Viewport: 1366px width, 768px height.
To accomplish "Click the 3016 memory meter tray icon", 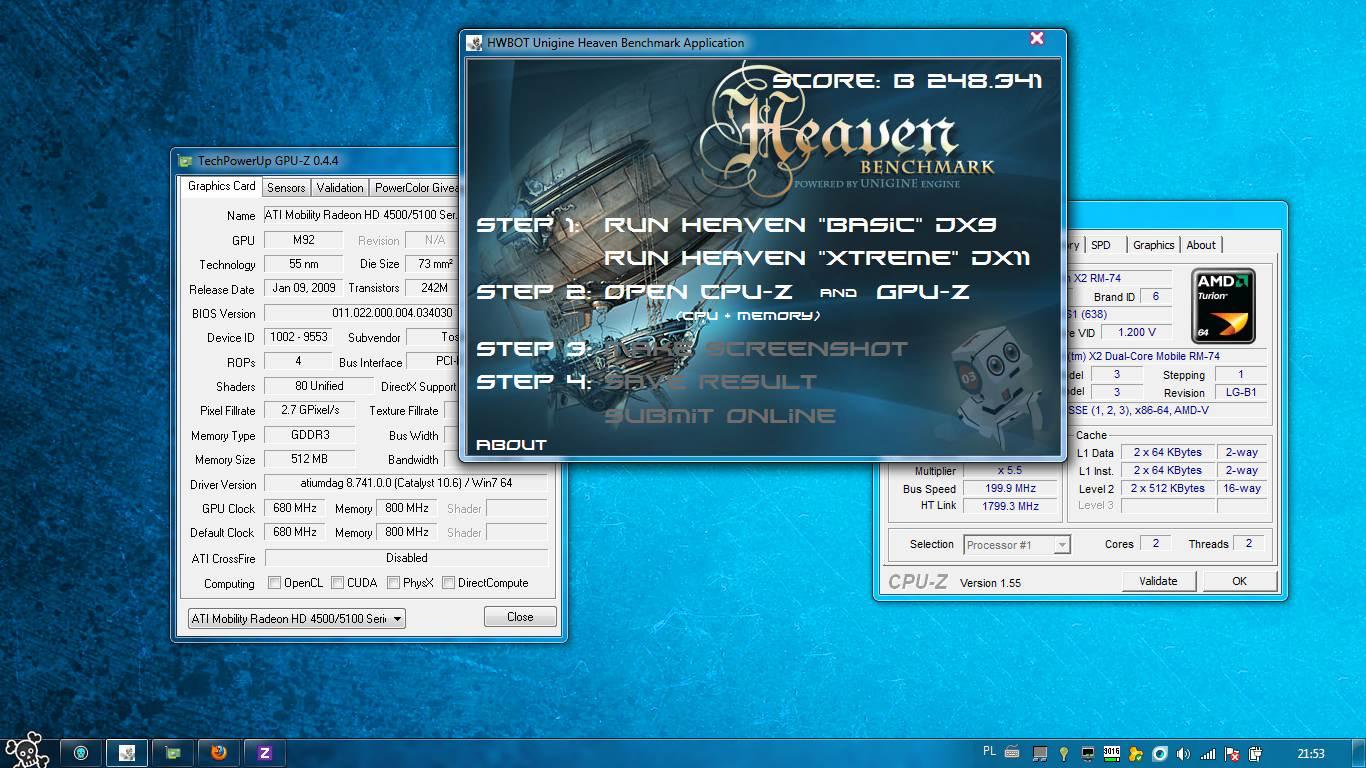I will [1112, 754].
